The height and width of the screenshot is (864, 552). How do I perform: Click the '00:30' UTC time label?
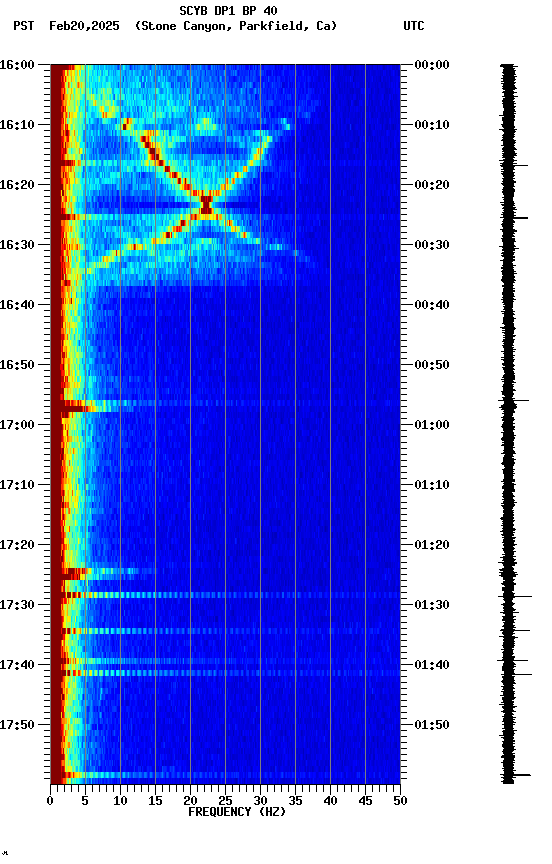coord(432,245)
